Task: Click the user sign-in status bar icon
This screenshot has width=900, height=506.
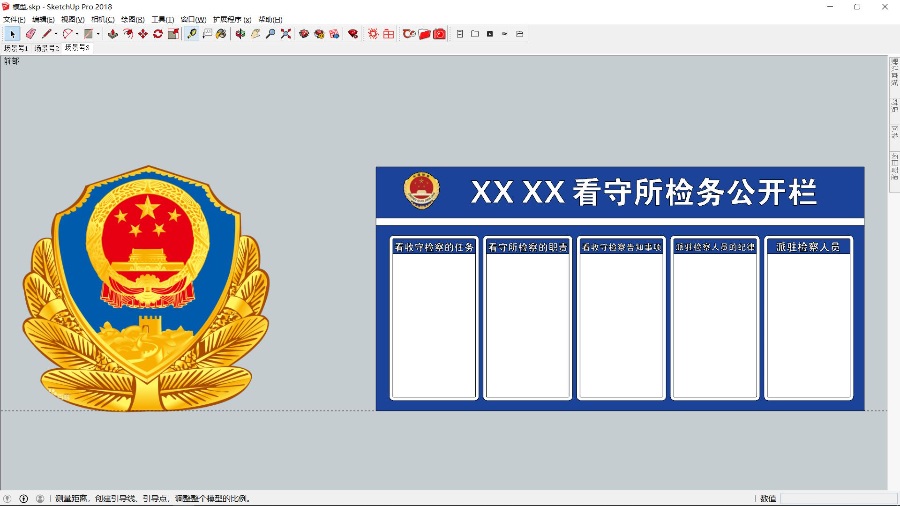Action: point(40,499)
